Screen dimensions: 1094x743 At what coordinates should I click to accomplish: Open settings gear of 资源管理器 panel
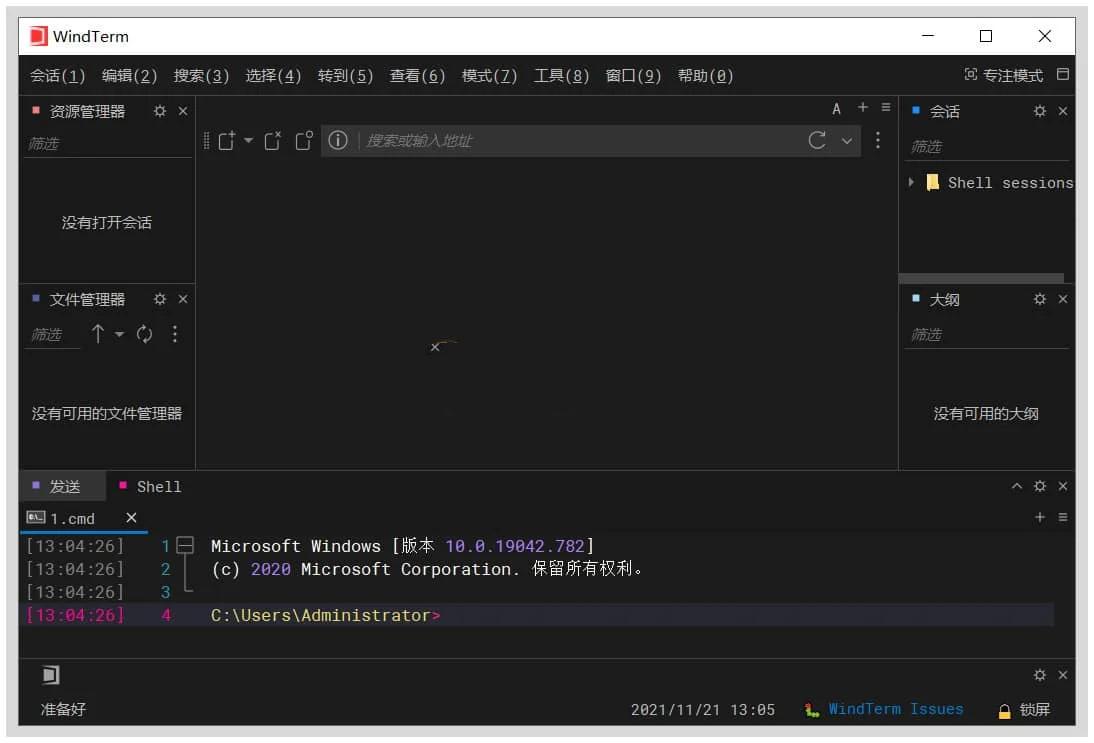pyautogui.click(x=160, y=111)
